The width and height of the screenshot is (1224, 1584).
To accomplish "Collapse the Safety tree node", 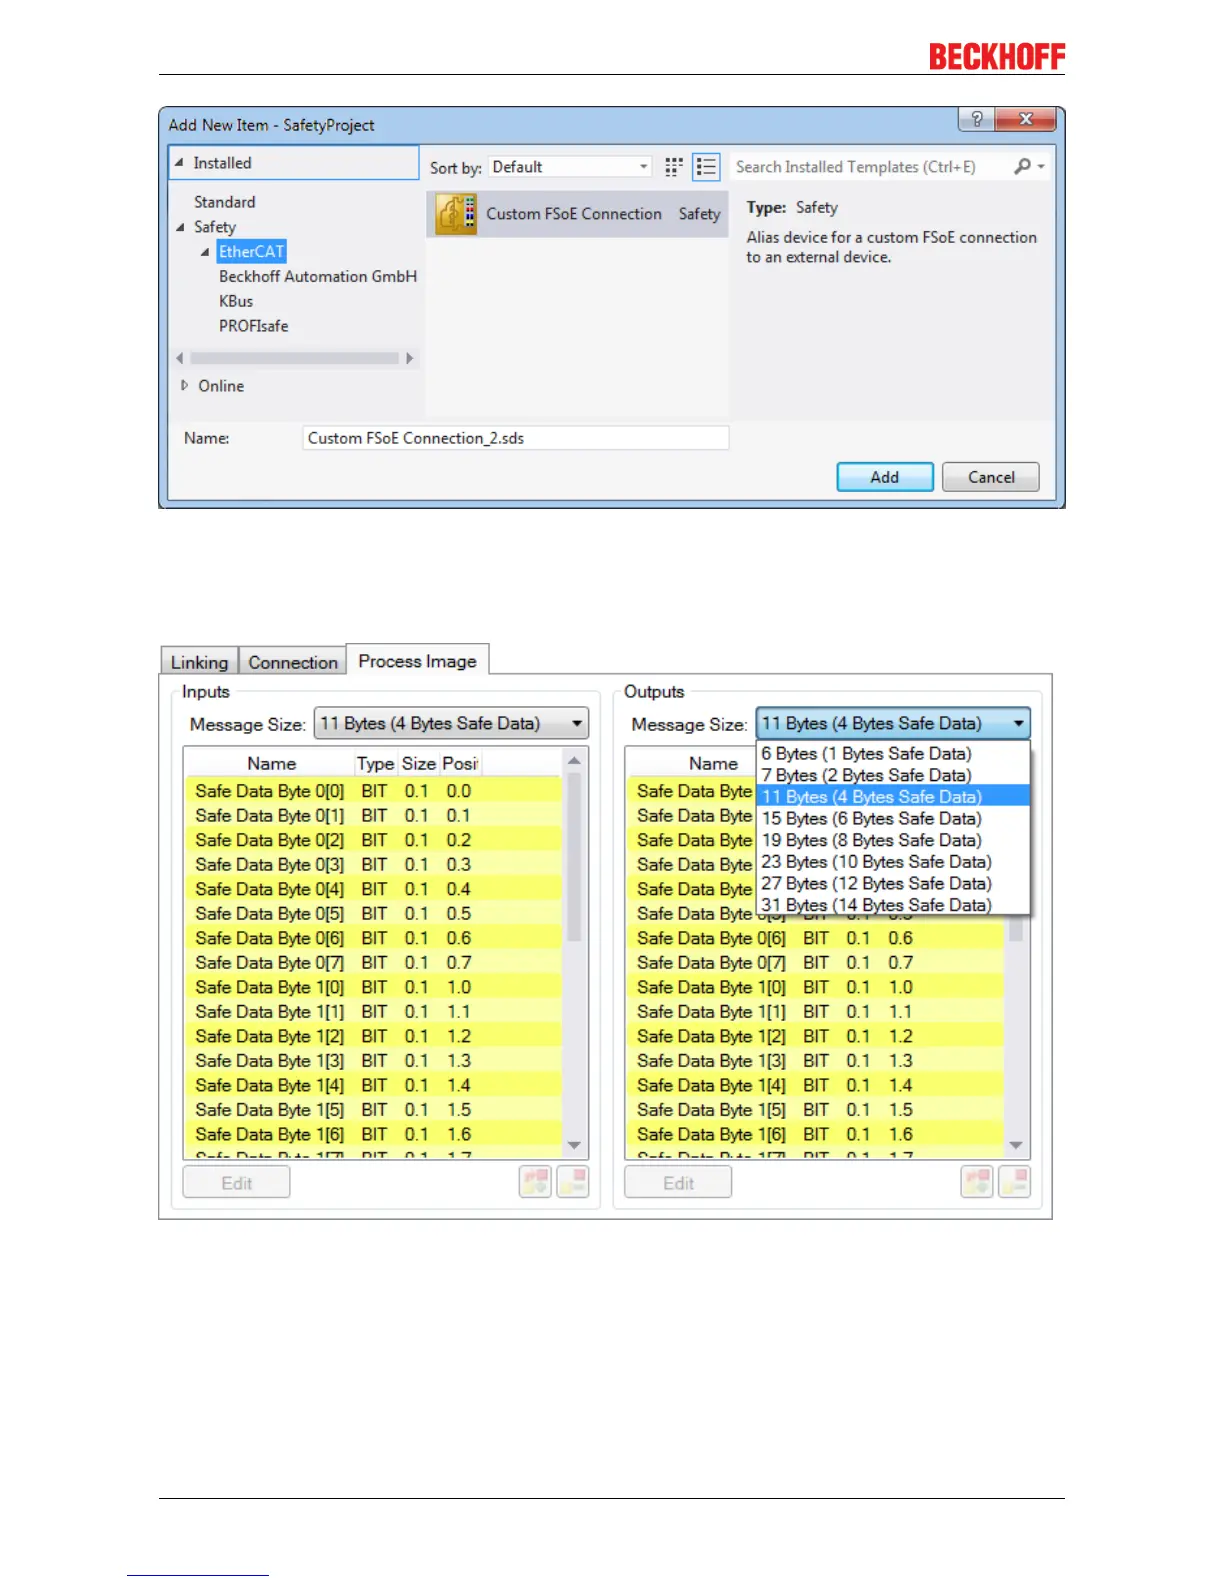I will pos(181,227).
